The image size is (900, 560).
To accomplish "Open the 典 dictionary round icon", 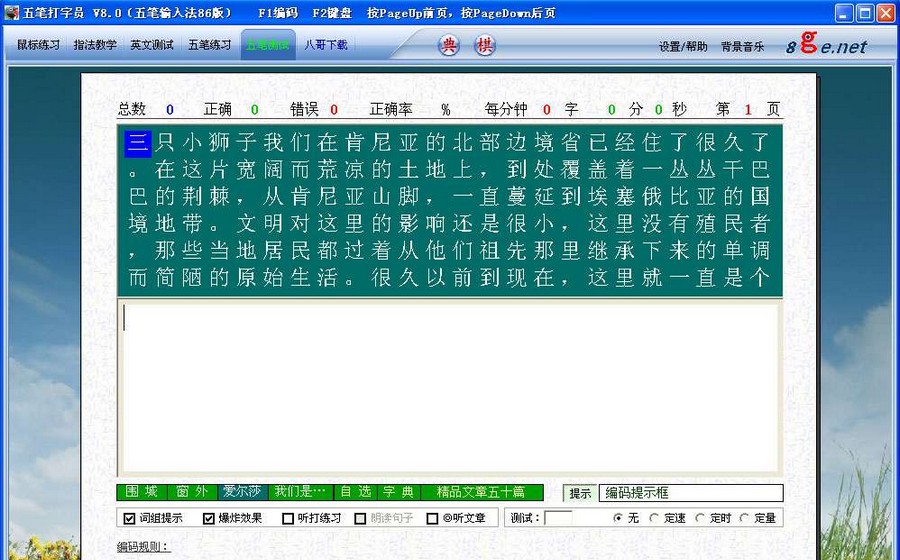I will pyautogui.click(x=449, y=45).
